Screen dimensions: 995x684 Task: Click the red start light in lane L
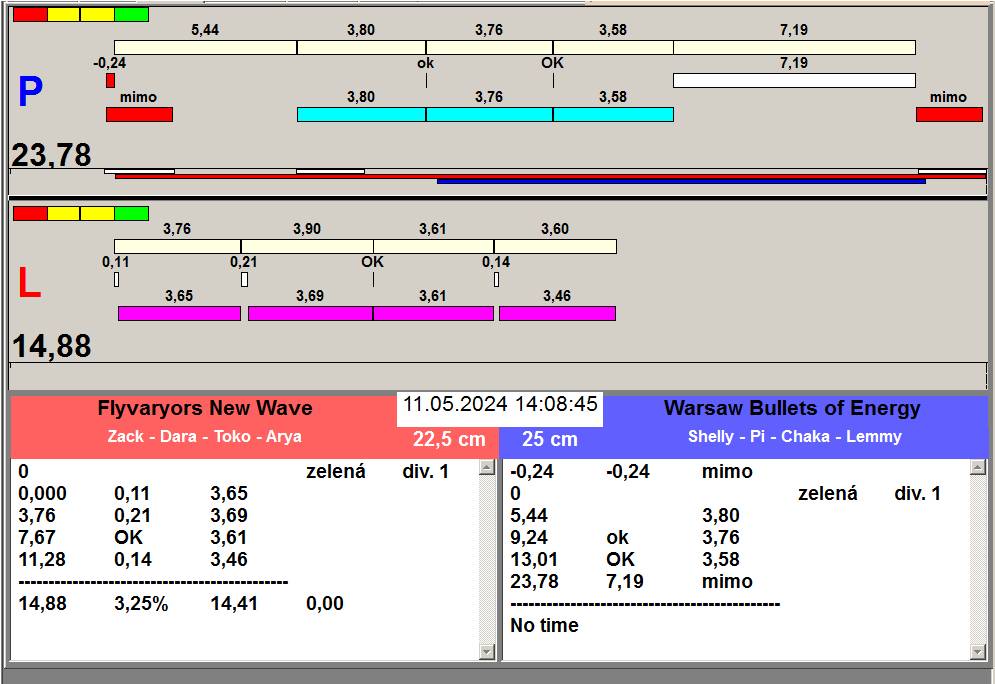[x=30, y=213]
